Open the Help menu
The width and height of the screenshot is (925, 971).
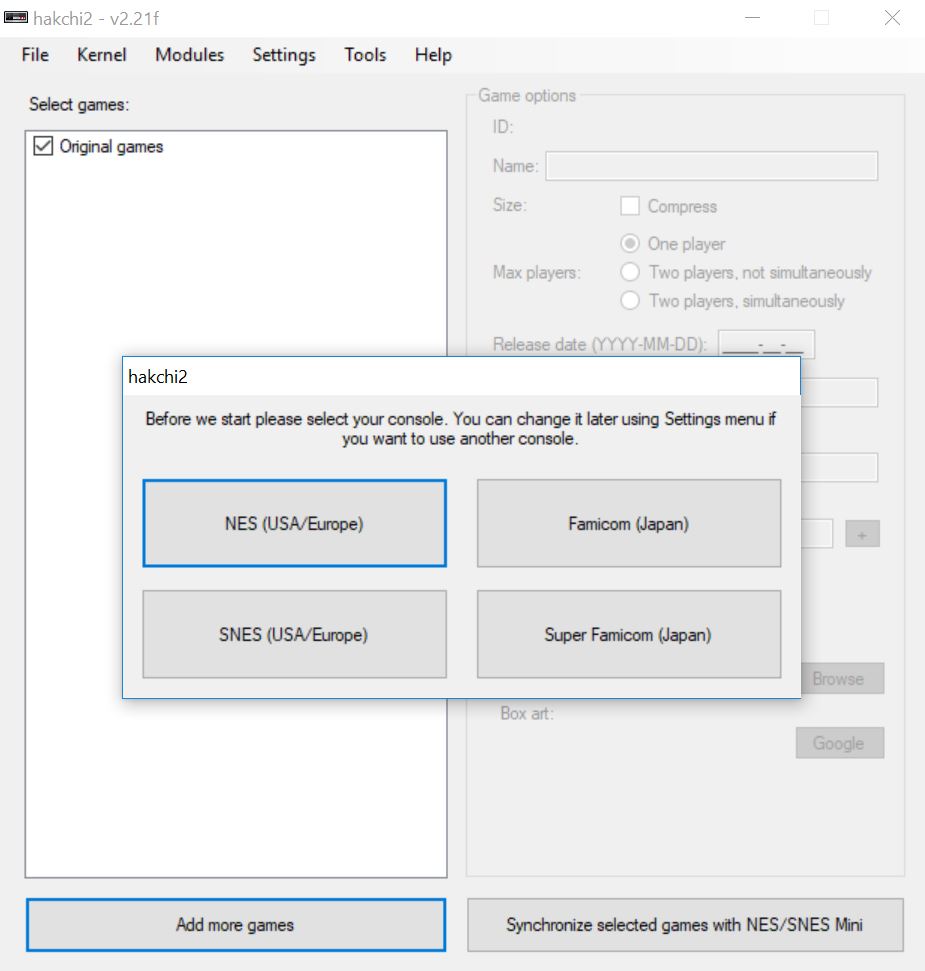click(433, 55)
